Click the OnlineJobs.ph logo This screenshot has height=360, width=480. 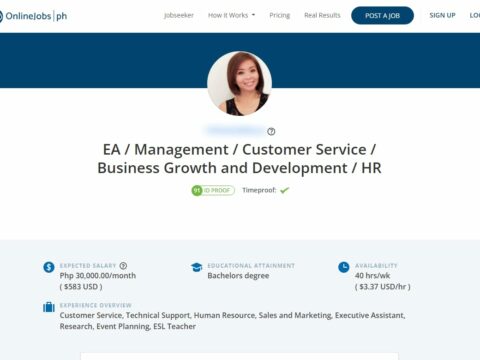coord(33,16)
